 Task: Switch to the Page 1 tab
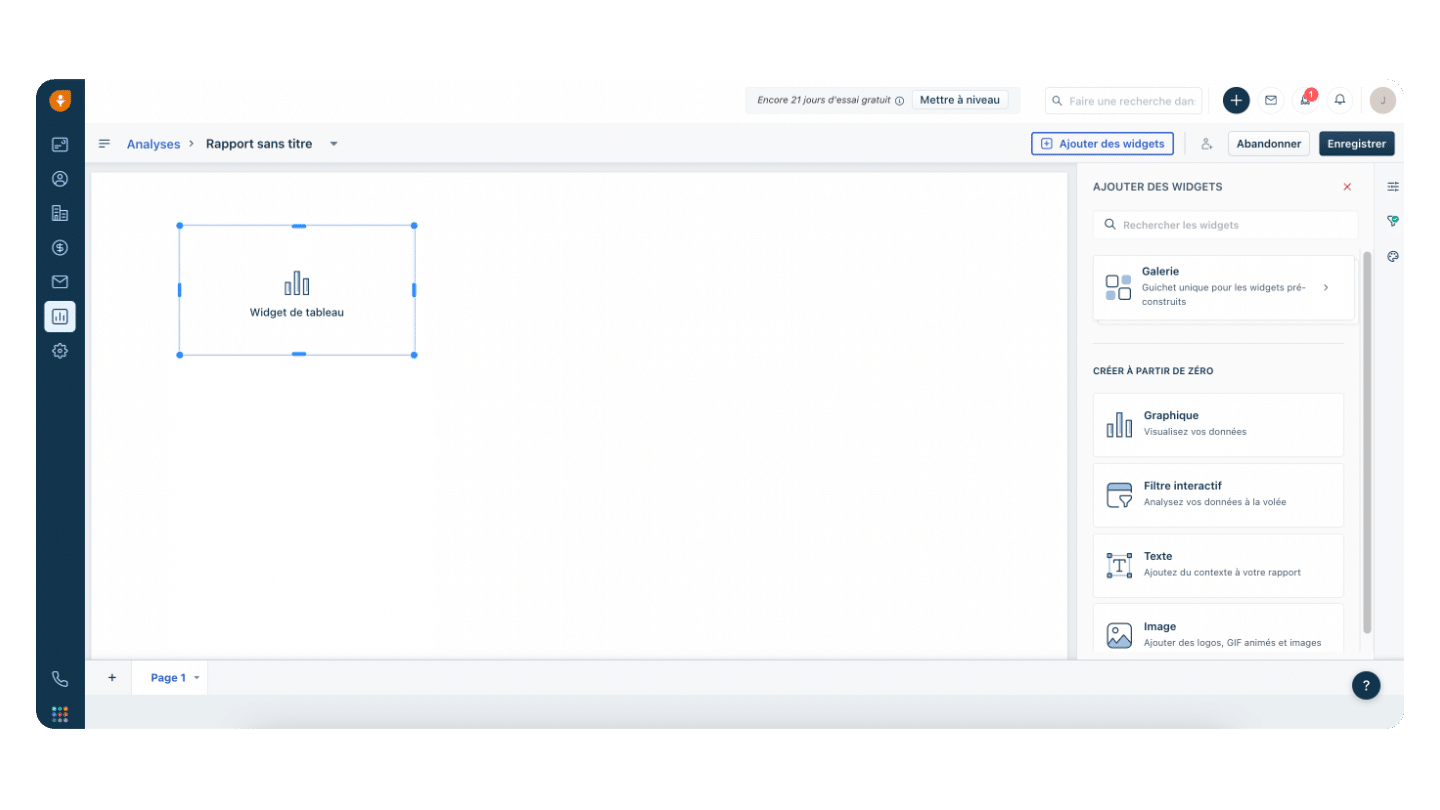[168, 678]
